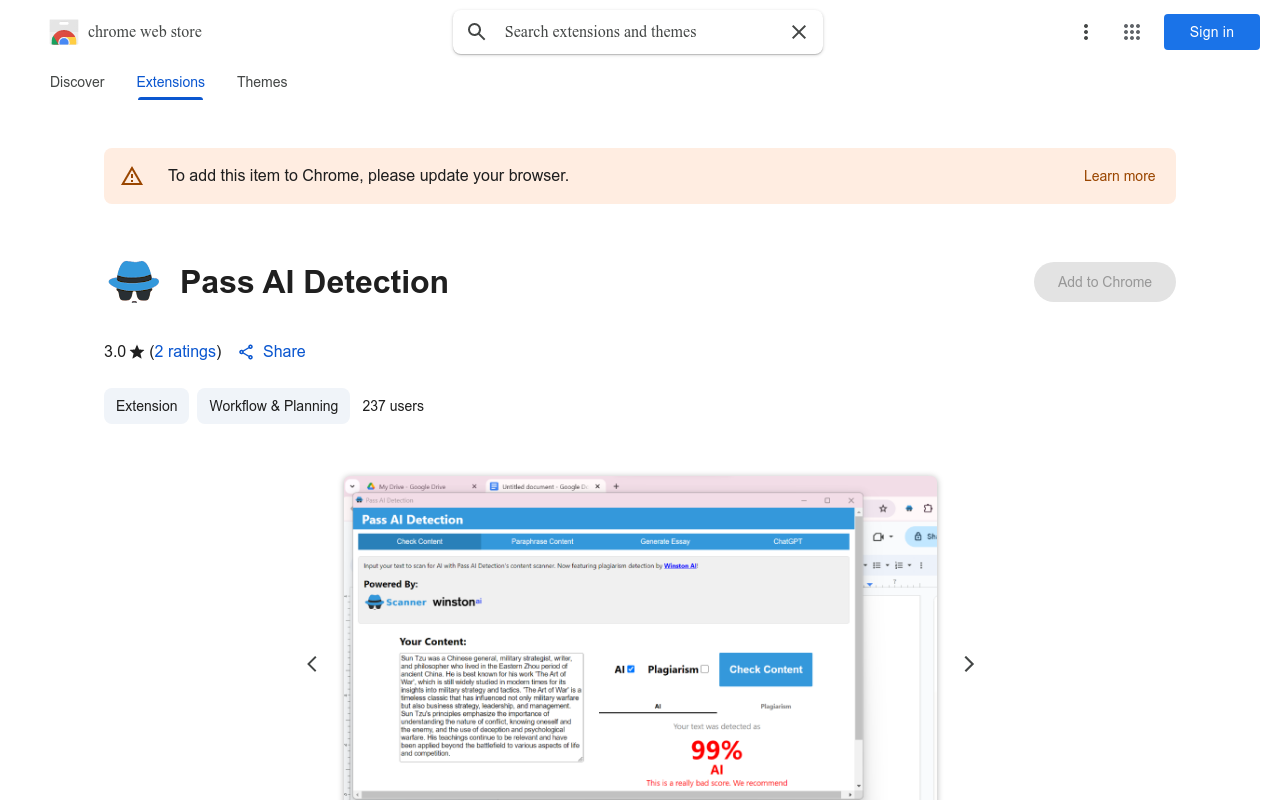
Task: Click the Generate Essay tab in the screenshot
Action: coord(665,541)
